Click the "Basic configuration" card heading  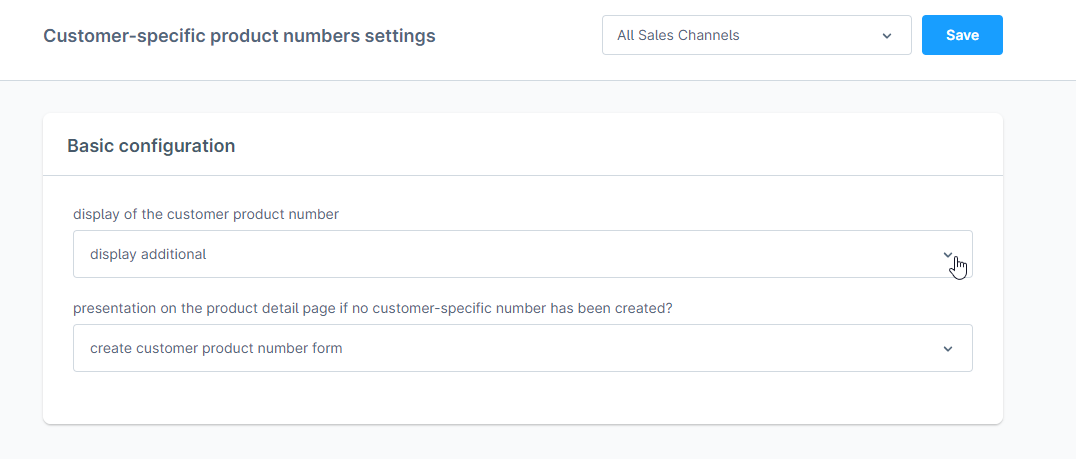pyautogui.click(x=151, y=146)
